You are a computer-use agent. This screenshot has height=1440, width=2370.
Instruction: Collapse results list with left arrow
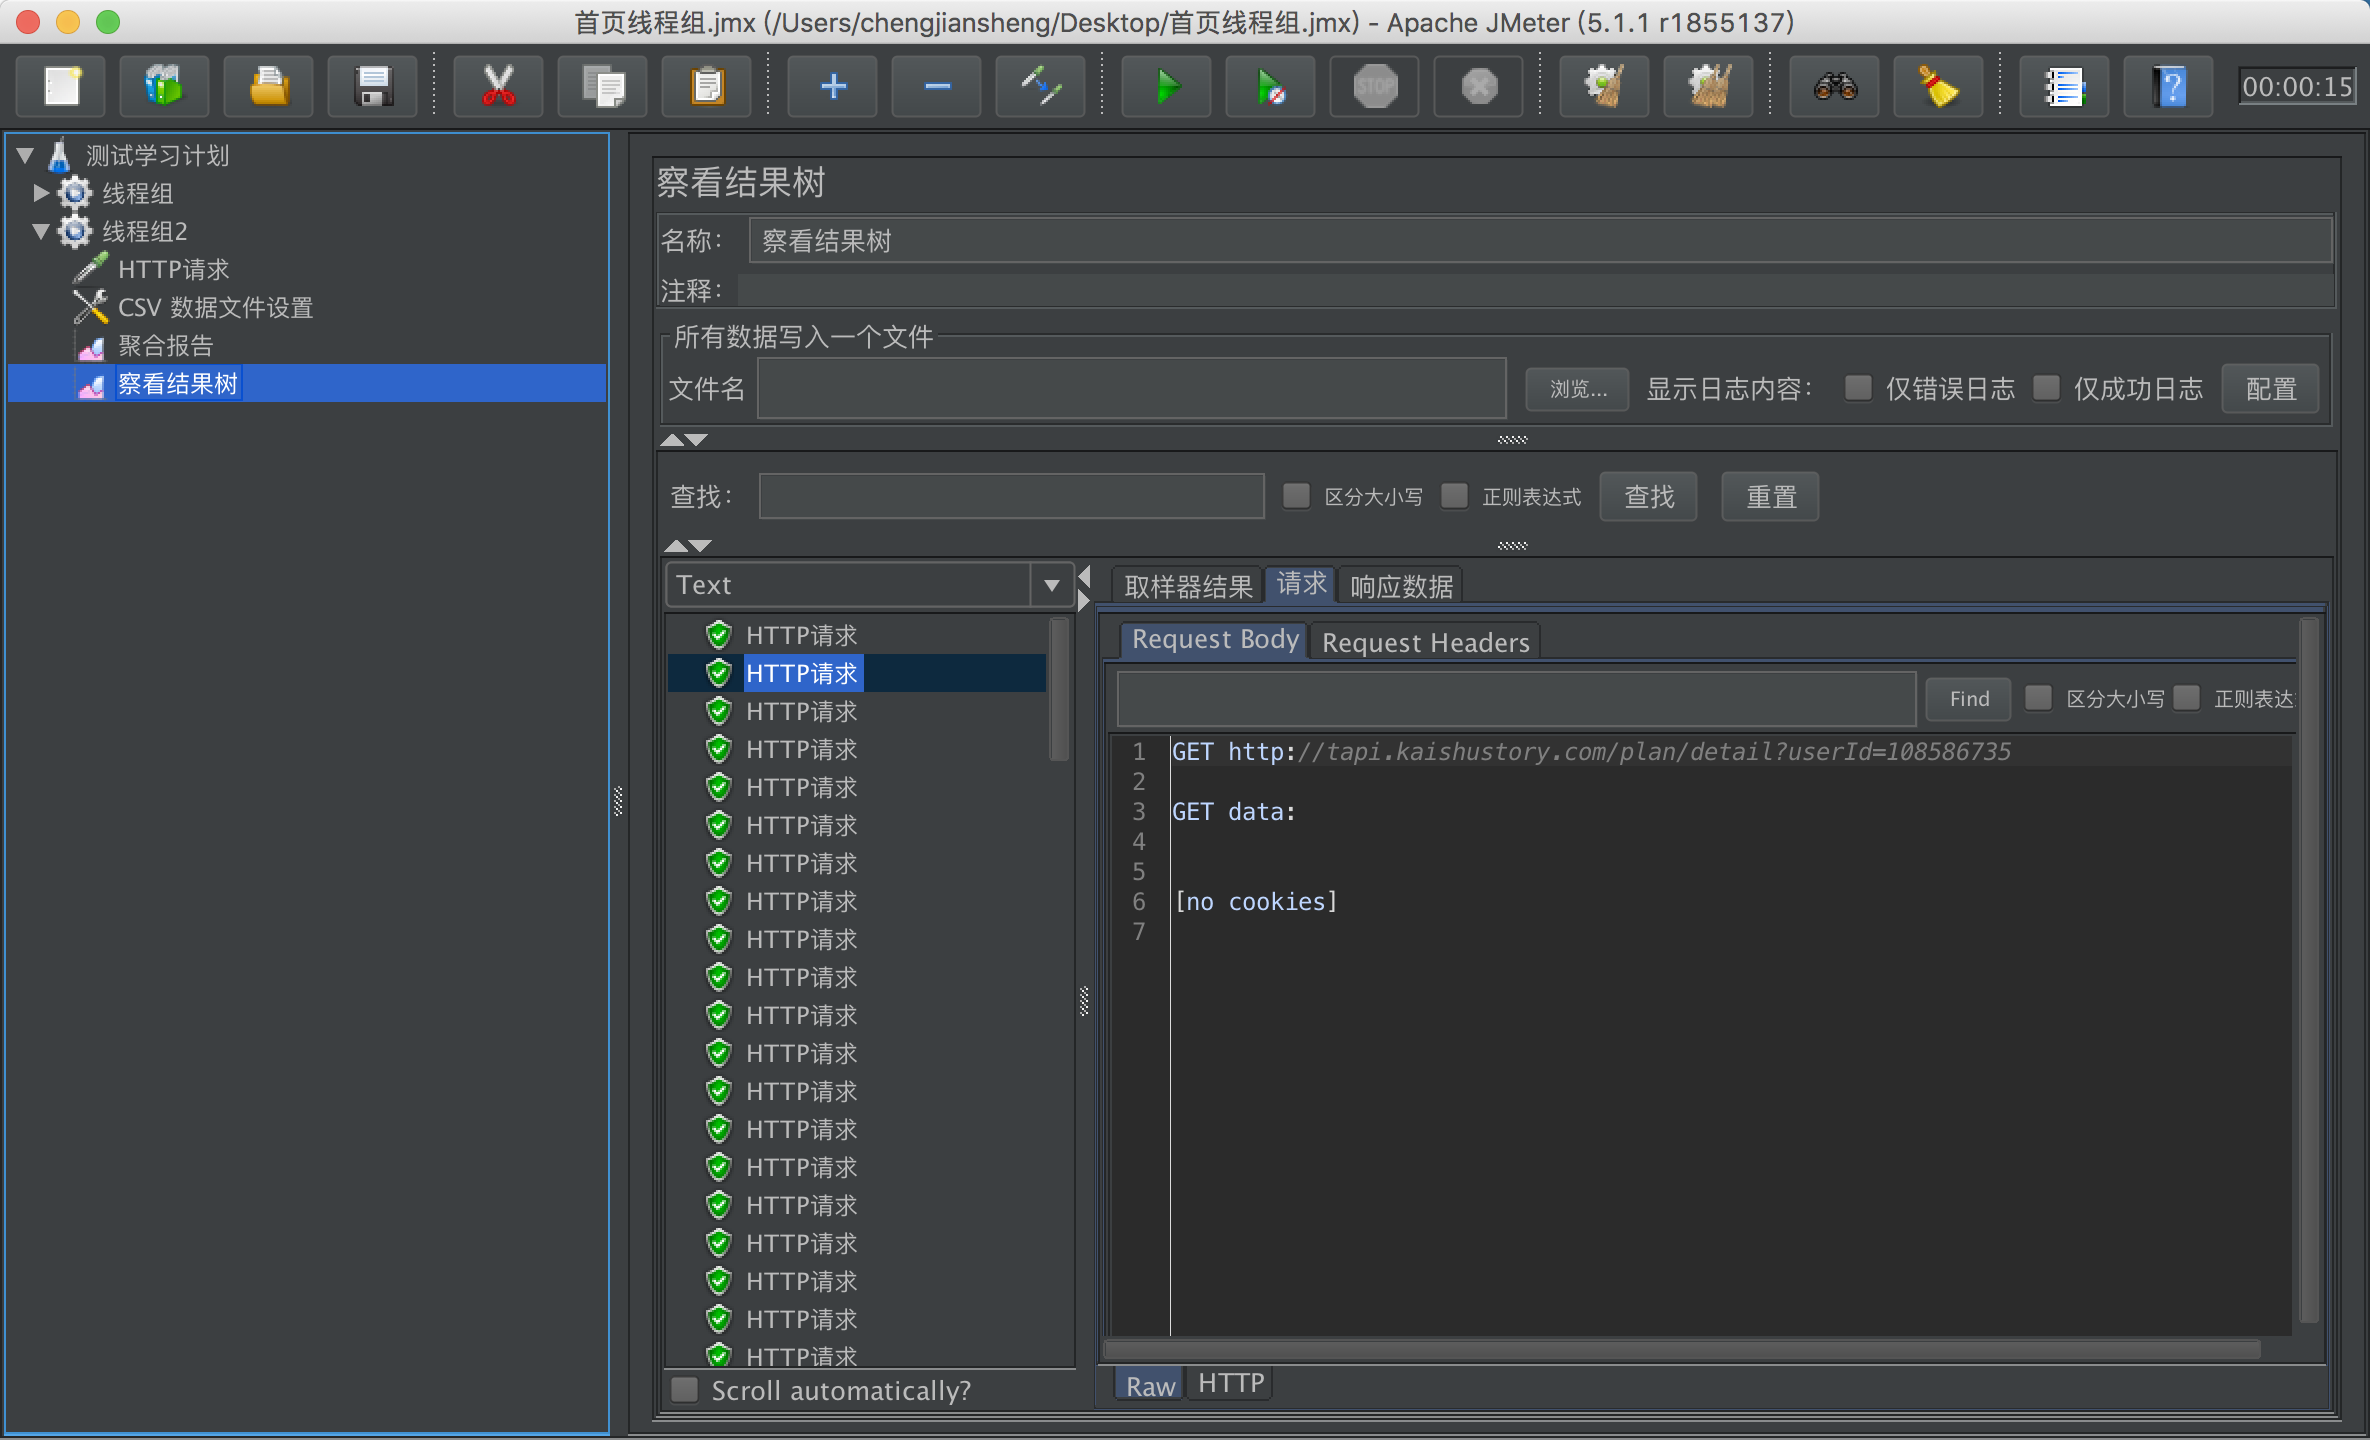(x=1083, y=577)
